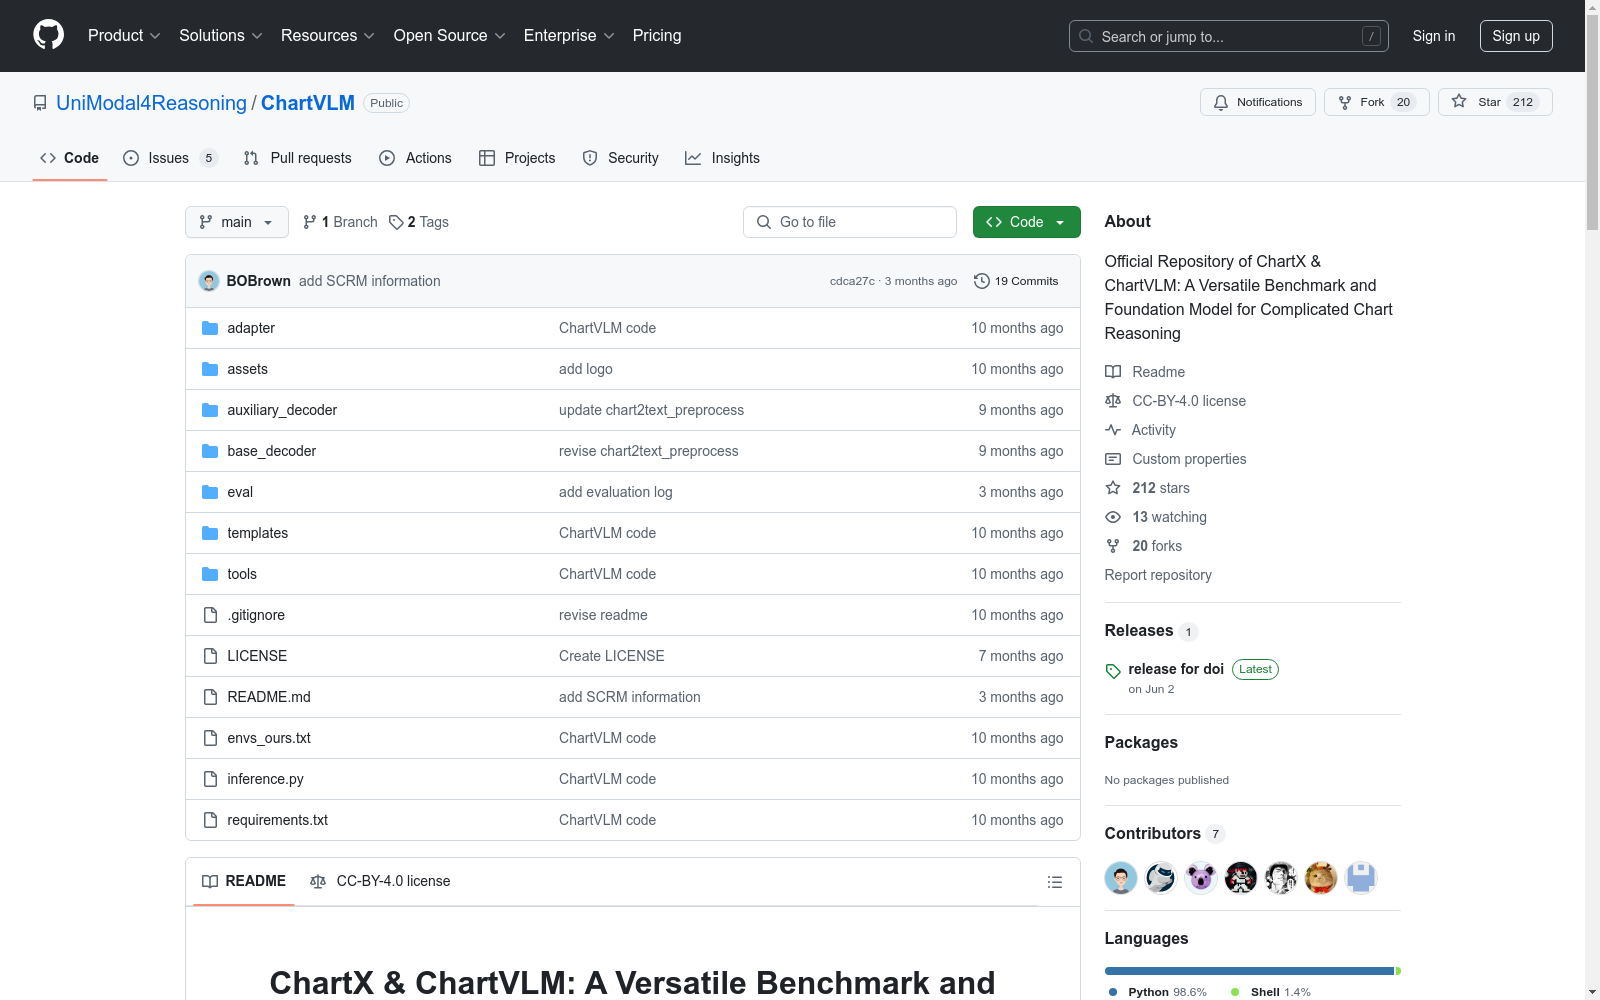Click the blue Python language dot

(x=1113, y=992)
